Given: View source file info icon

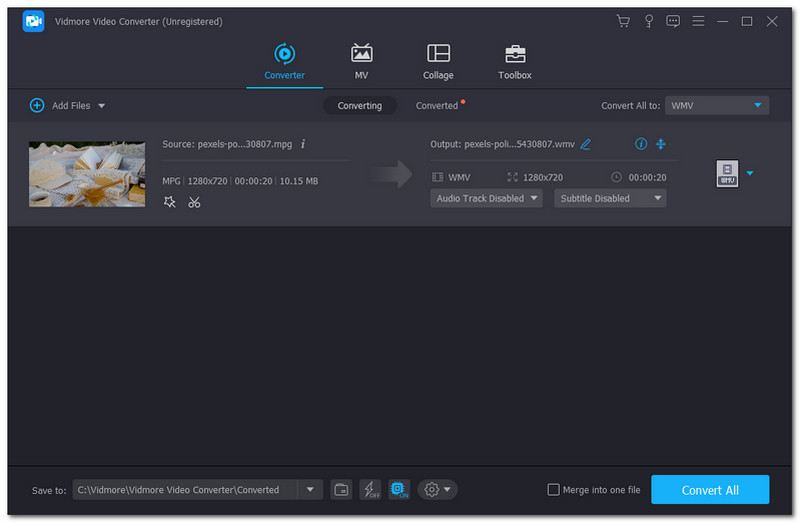Looking at the screenshot, I should coord(303,144).
